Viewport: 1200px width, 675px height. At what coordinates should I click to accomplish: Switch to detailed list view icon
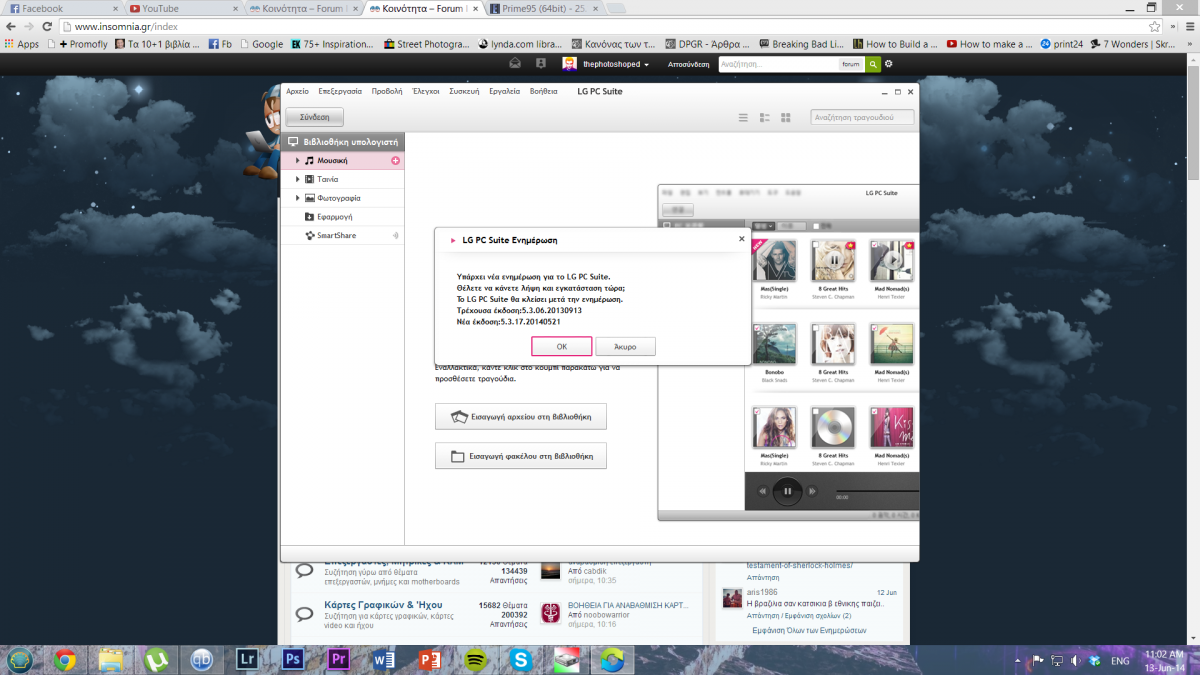(764, 117)
